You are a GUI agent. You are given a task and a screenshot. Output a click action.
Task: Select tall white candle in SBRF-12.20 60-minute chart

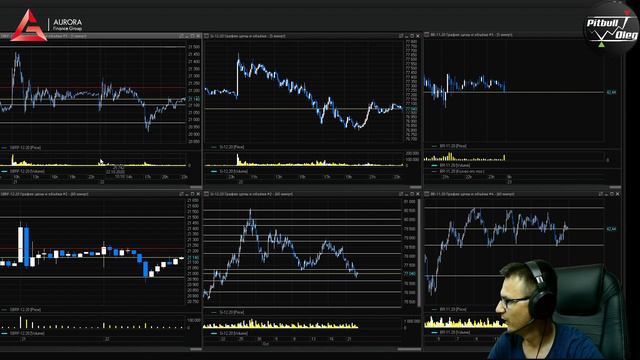coord(20,245)
